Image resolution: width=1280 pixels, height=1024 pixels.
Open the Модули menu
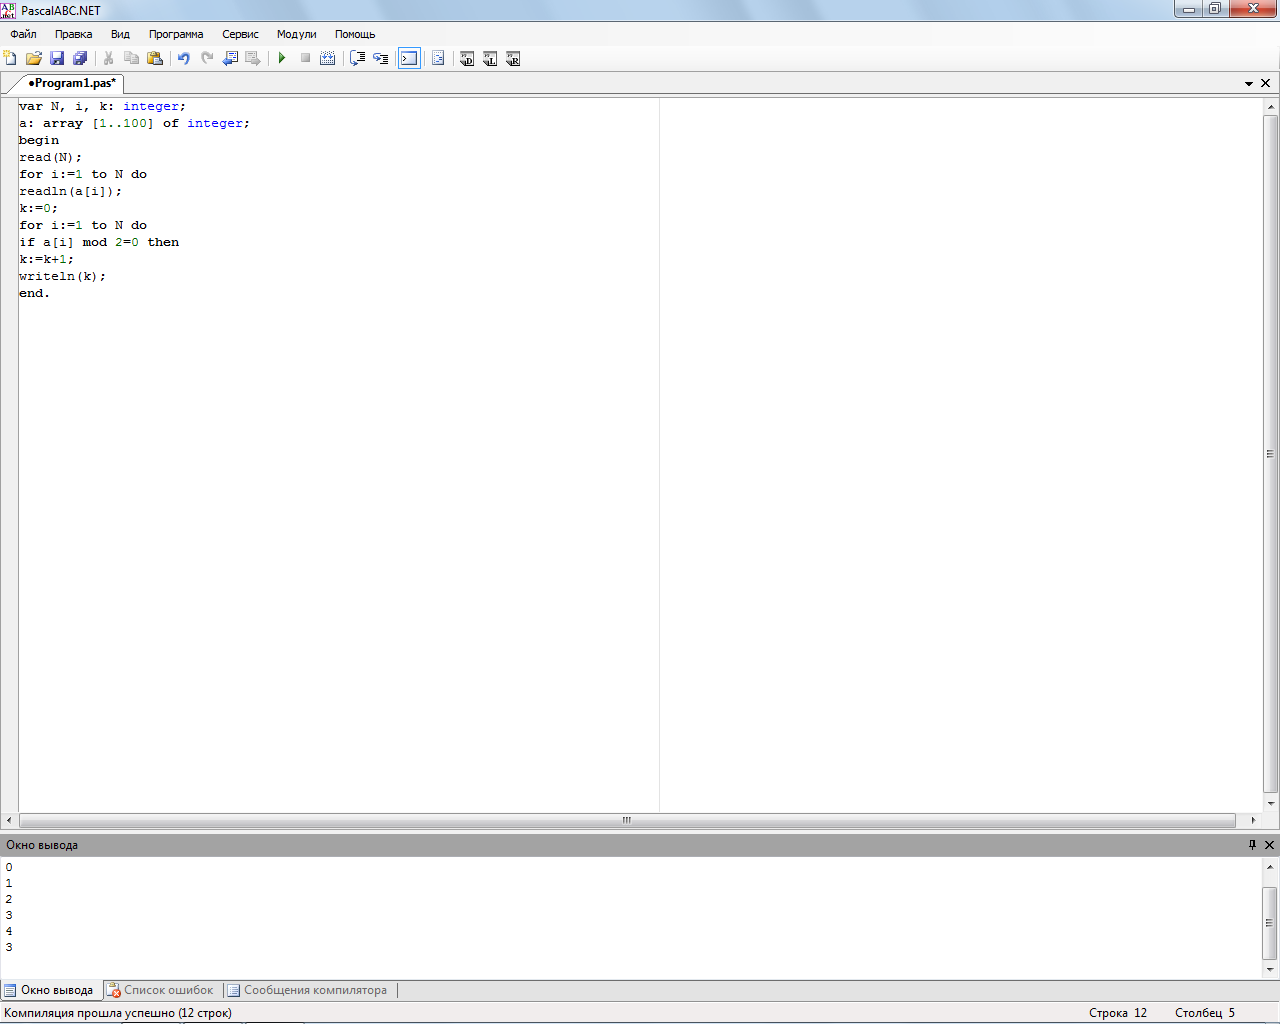pyautogui.click(x=296, y=34)
